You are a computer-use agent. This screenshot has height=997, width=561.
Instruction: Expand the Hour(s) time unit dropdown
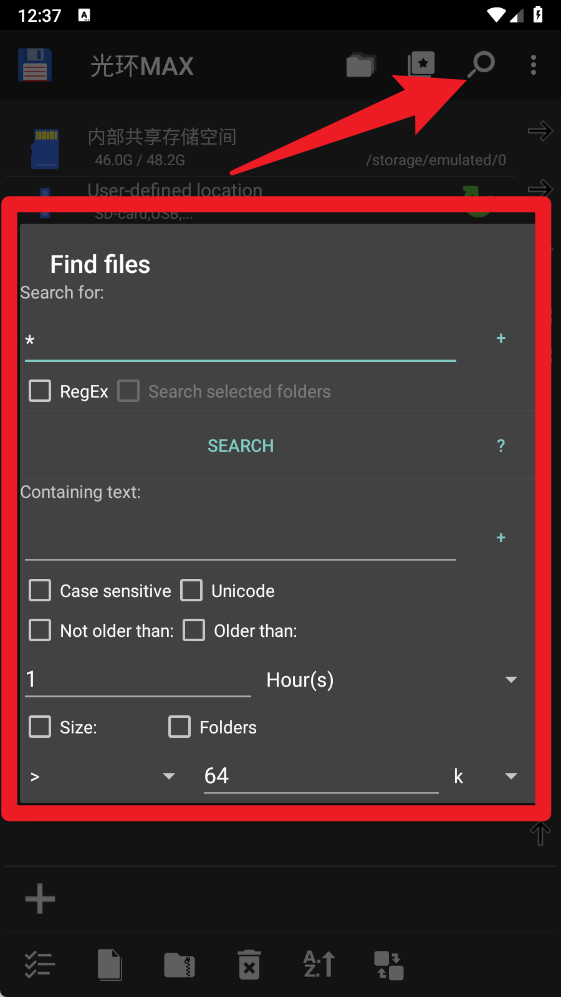392,680
